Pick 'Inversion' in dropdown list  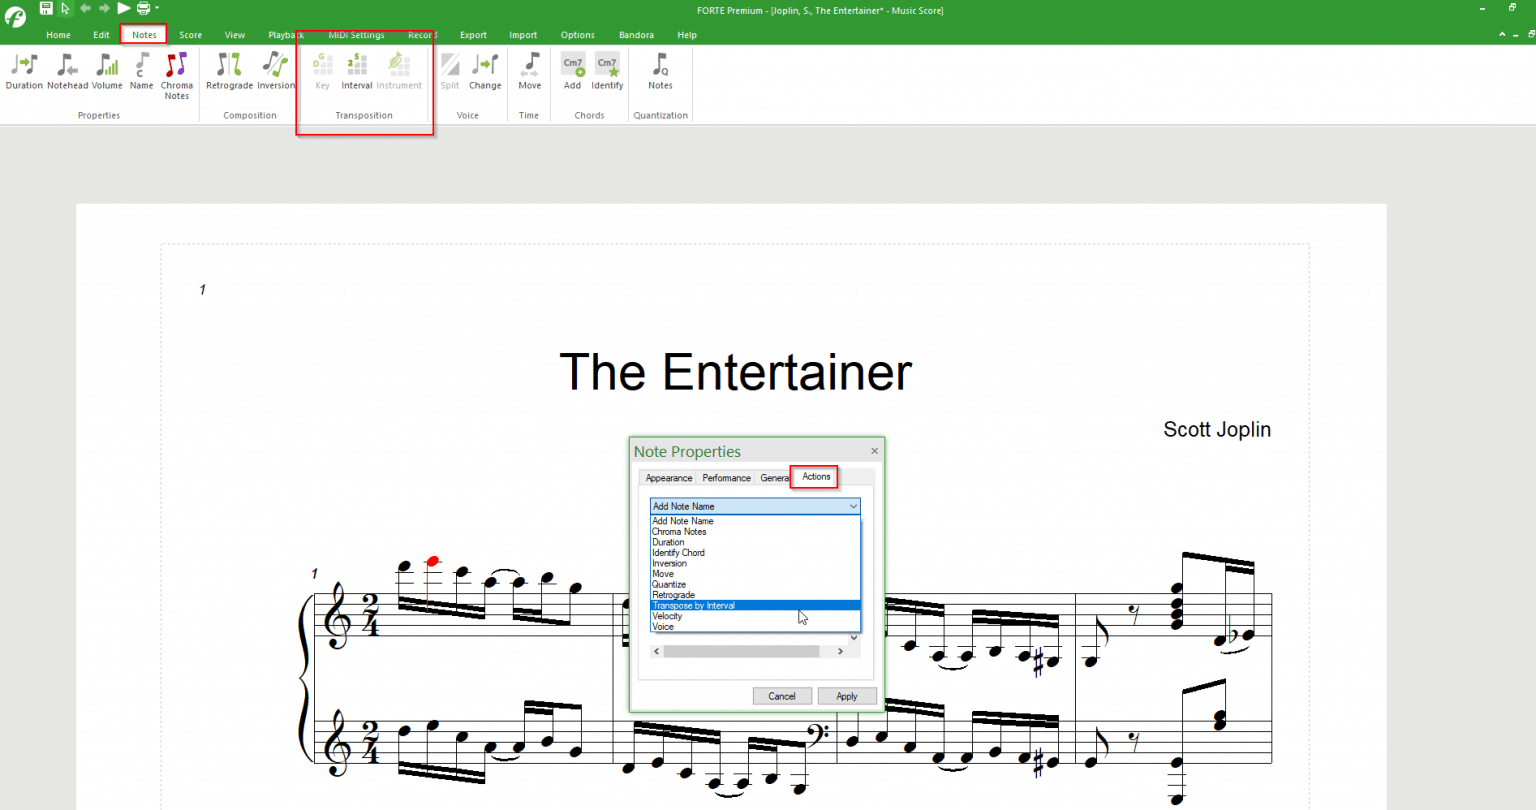[755, 563]
